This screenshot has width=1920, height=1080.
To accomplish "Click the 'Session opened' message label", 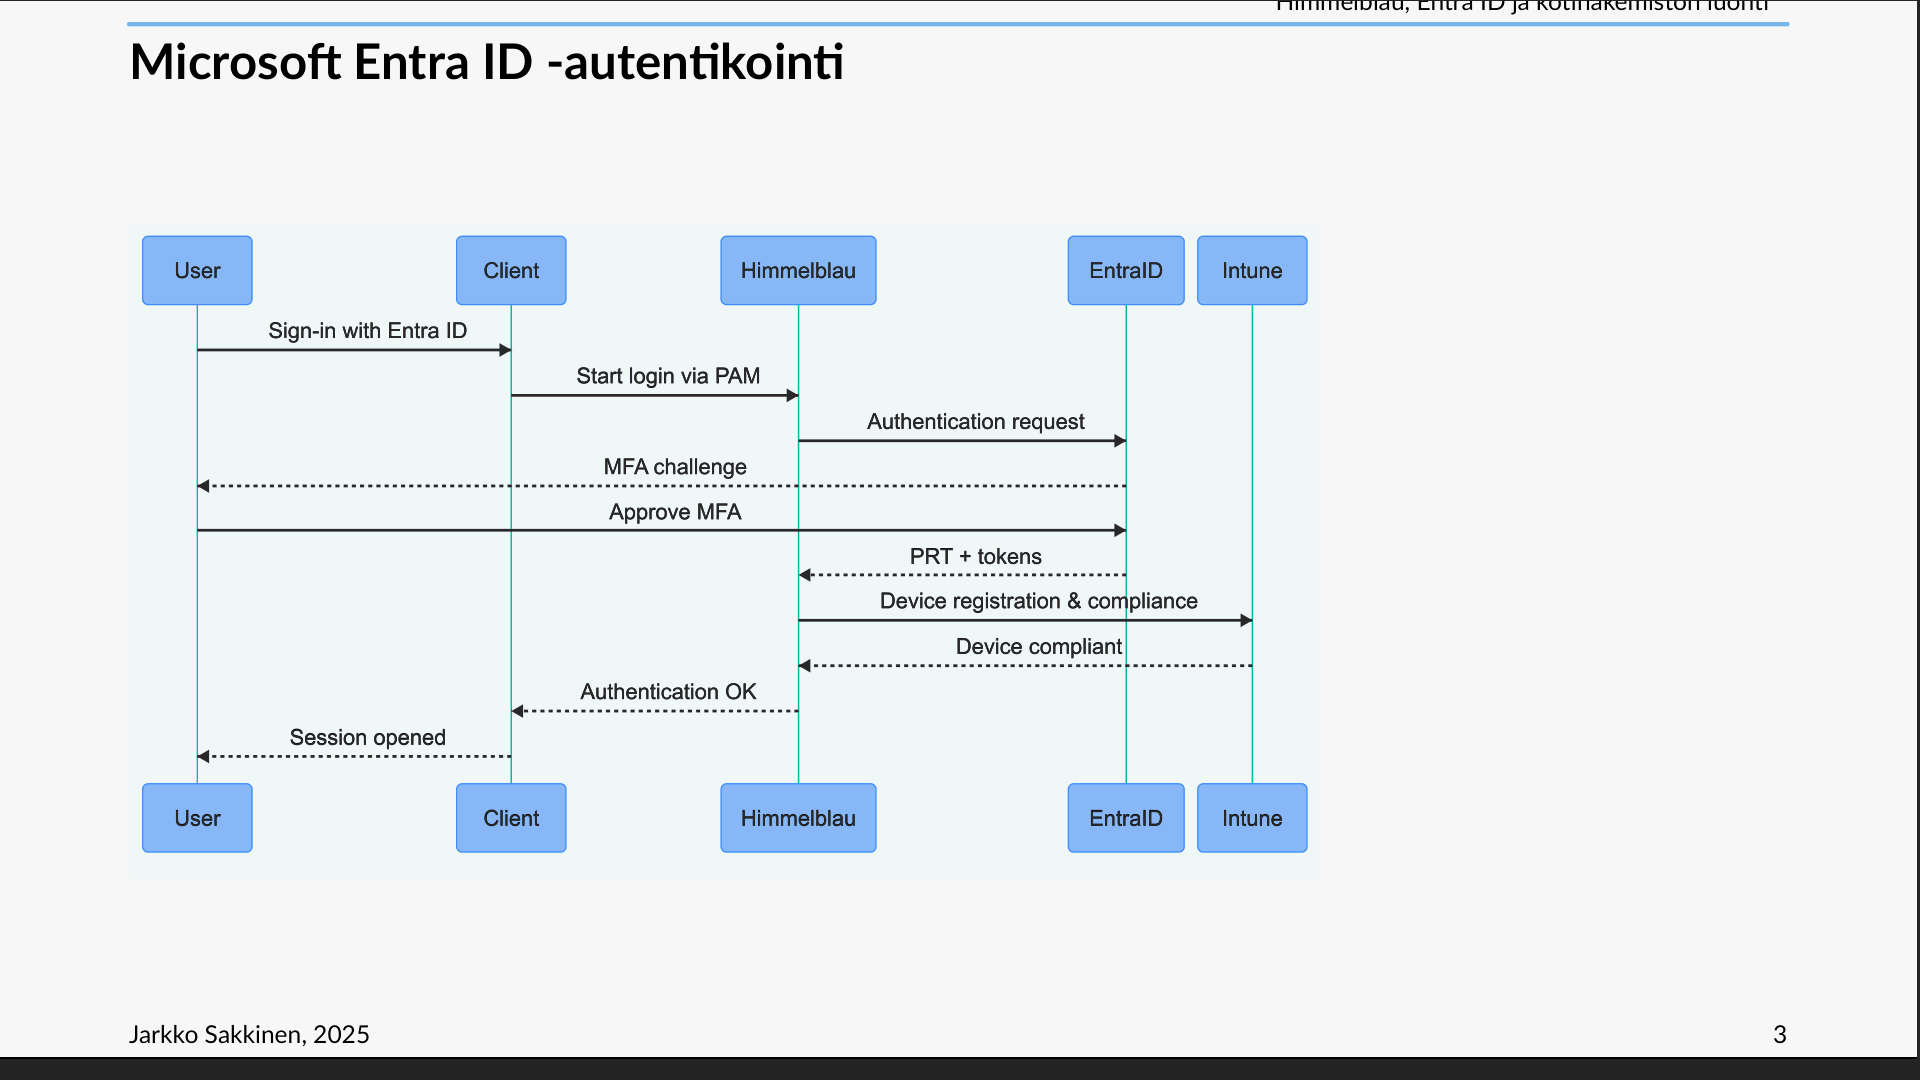I will (x=367, y=738).
